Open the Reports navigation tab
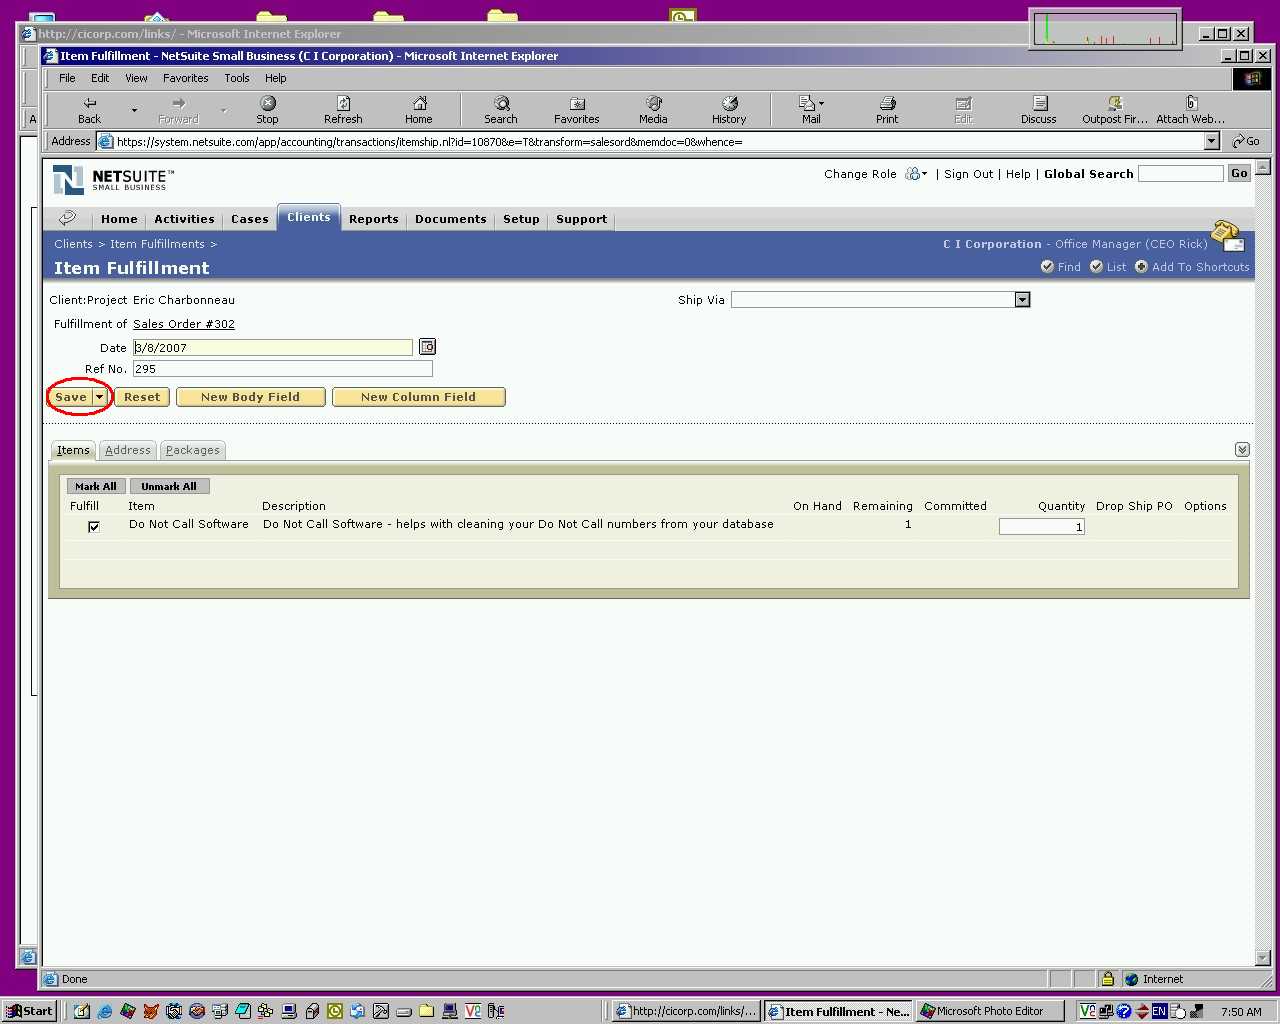Screen dimensions: 1280x1024 (373, 219)
